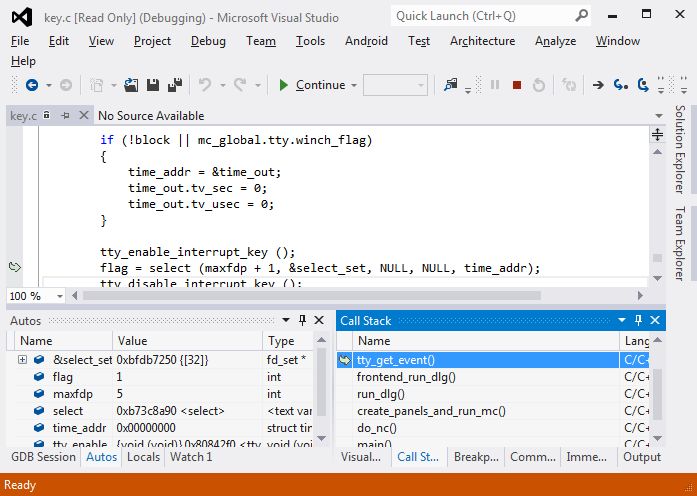This screenshot has height=496, width=697.
Task: Switch to the Watch 1 tab
Action: [191, 457]
